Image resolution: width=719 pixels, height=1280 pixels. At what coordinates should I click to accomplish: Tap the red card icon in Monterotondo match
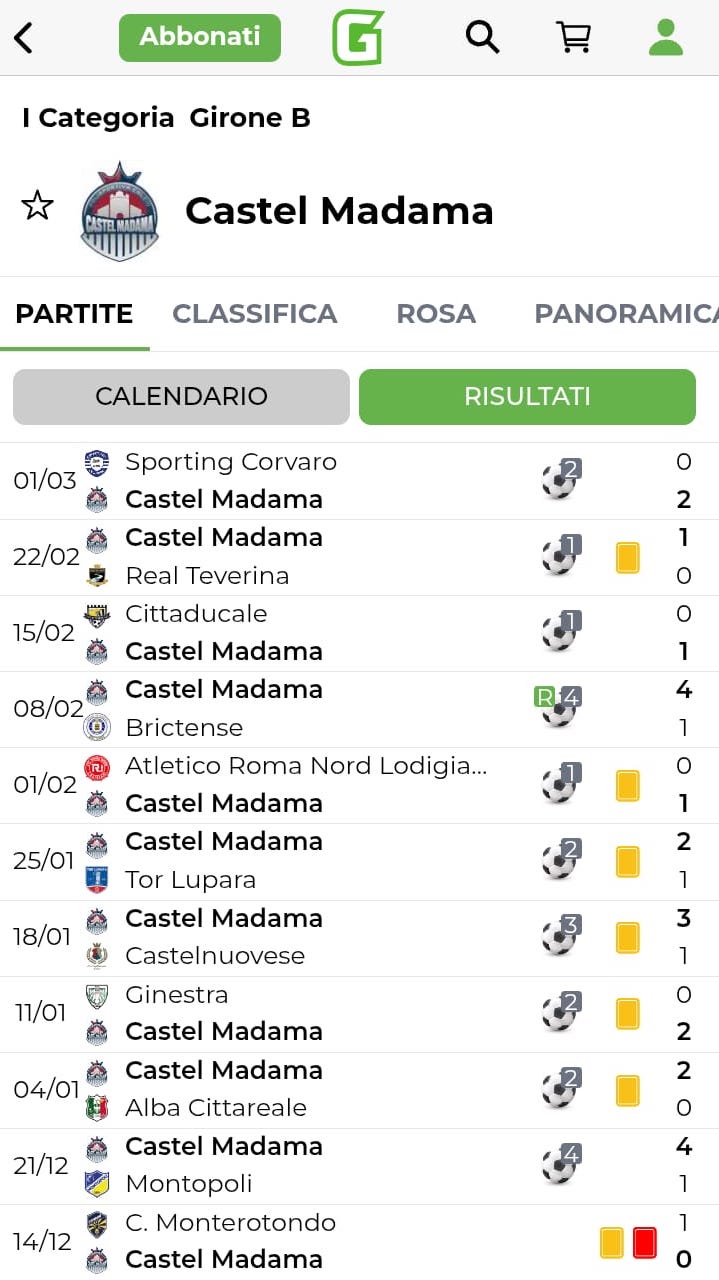(644, 1242)
